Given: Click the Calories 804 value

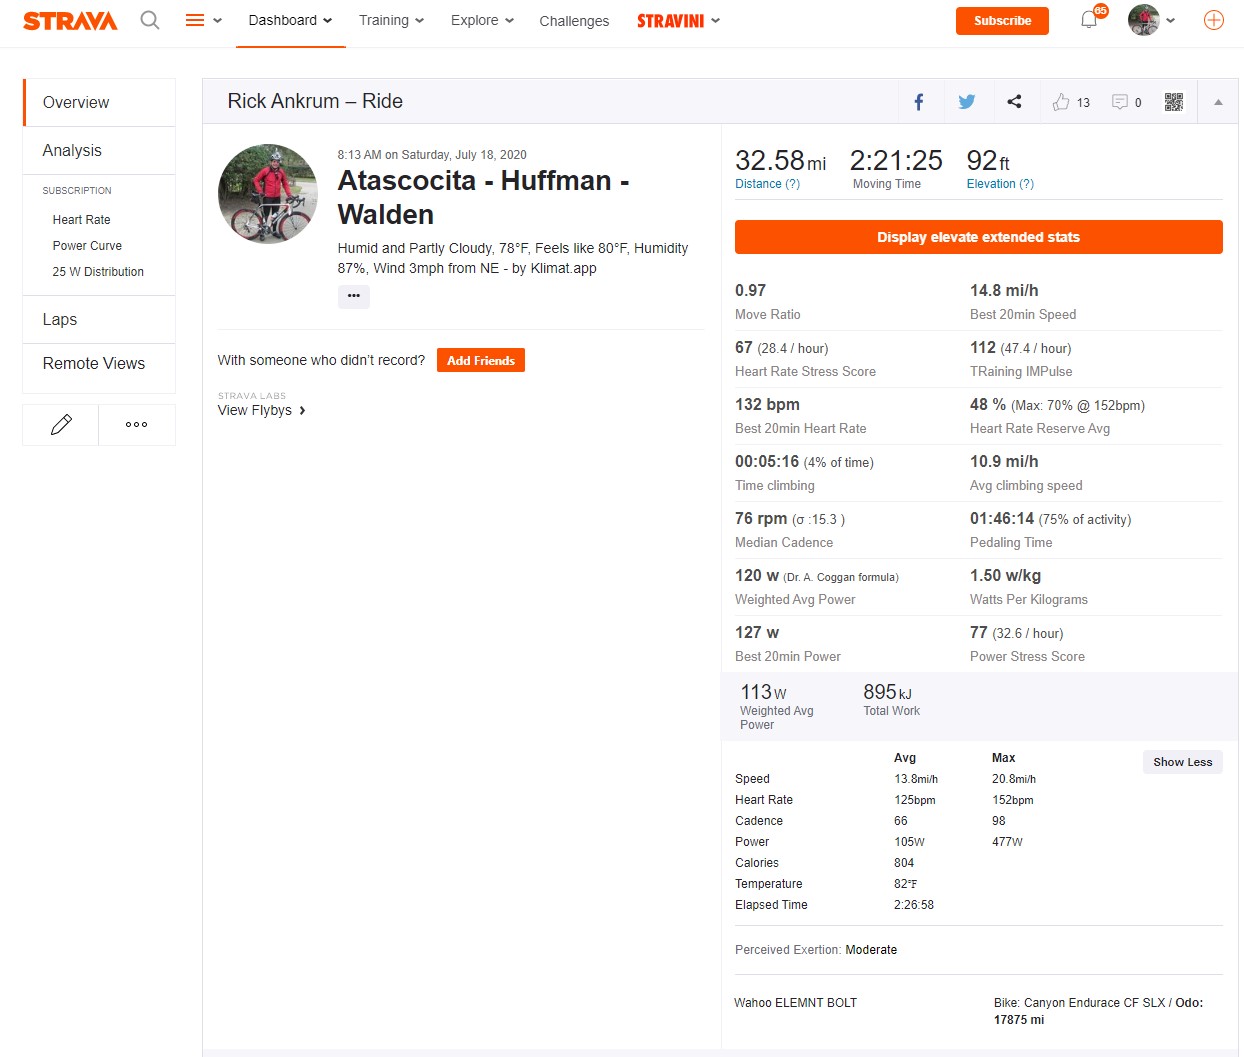Looking at the screenshot, I should pos(904,863).
